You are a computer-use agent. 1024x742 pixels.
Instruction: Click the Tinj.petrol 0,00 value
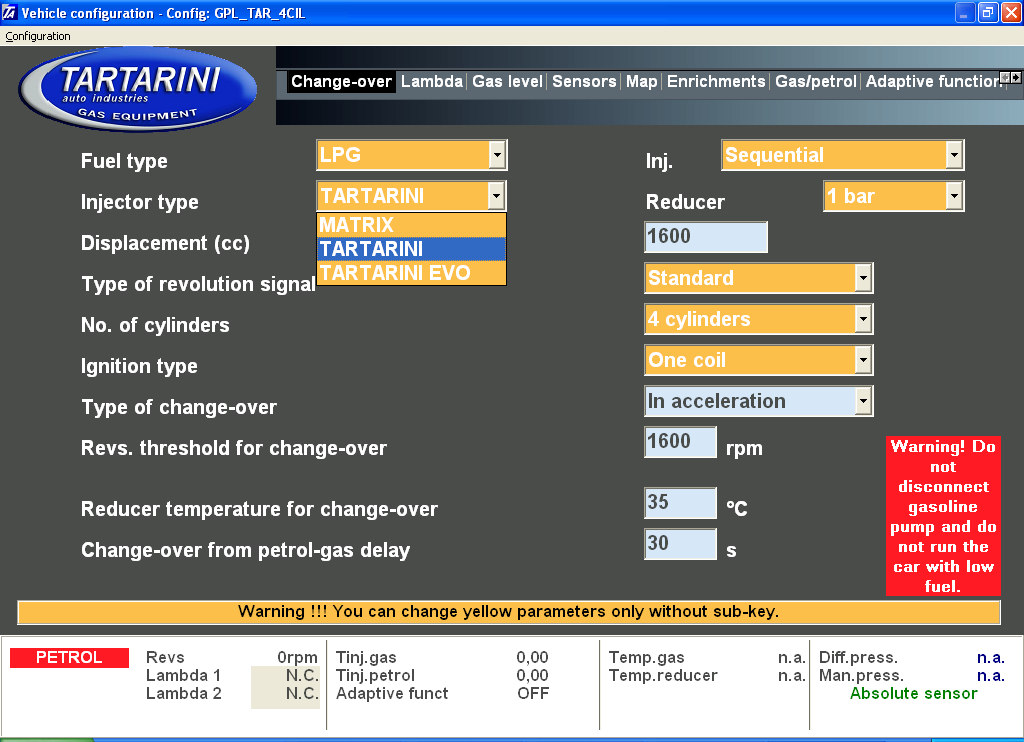(x=532, y=675)
